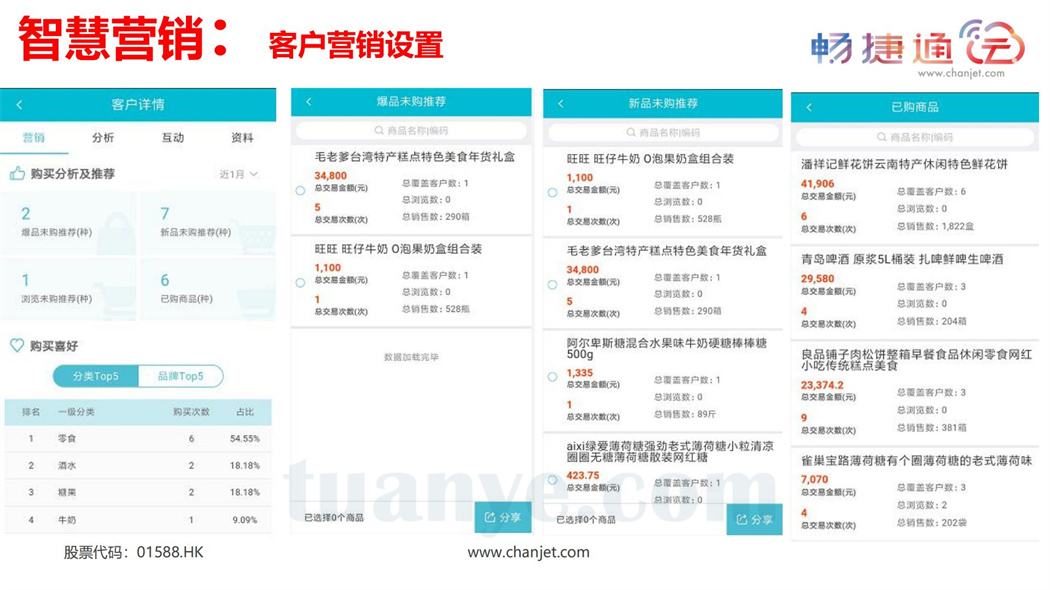Click the heart icon beside 购买喜好
The image size is (1050, 590).
click(x=17, y=346)
